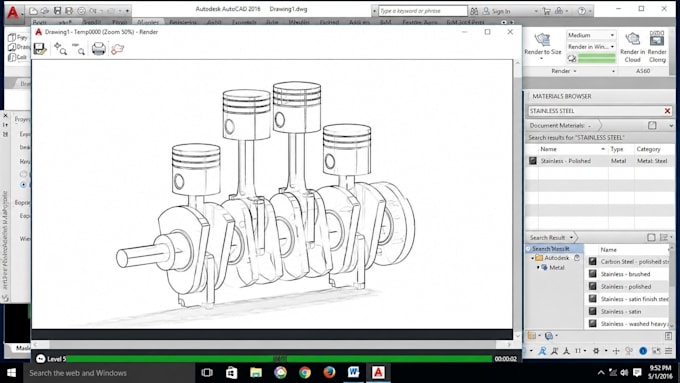Click the library icon in the Document Materials bar
680x383 pixels.
[652, 125]
